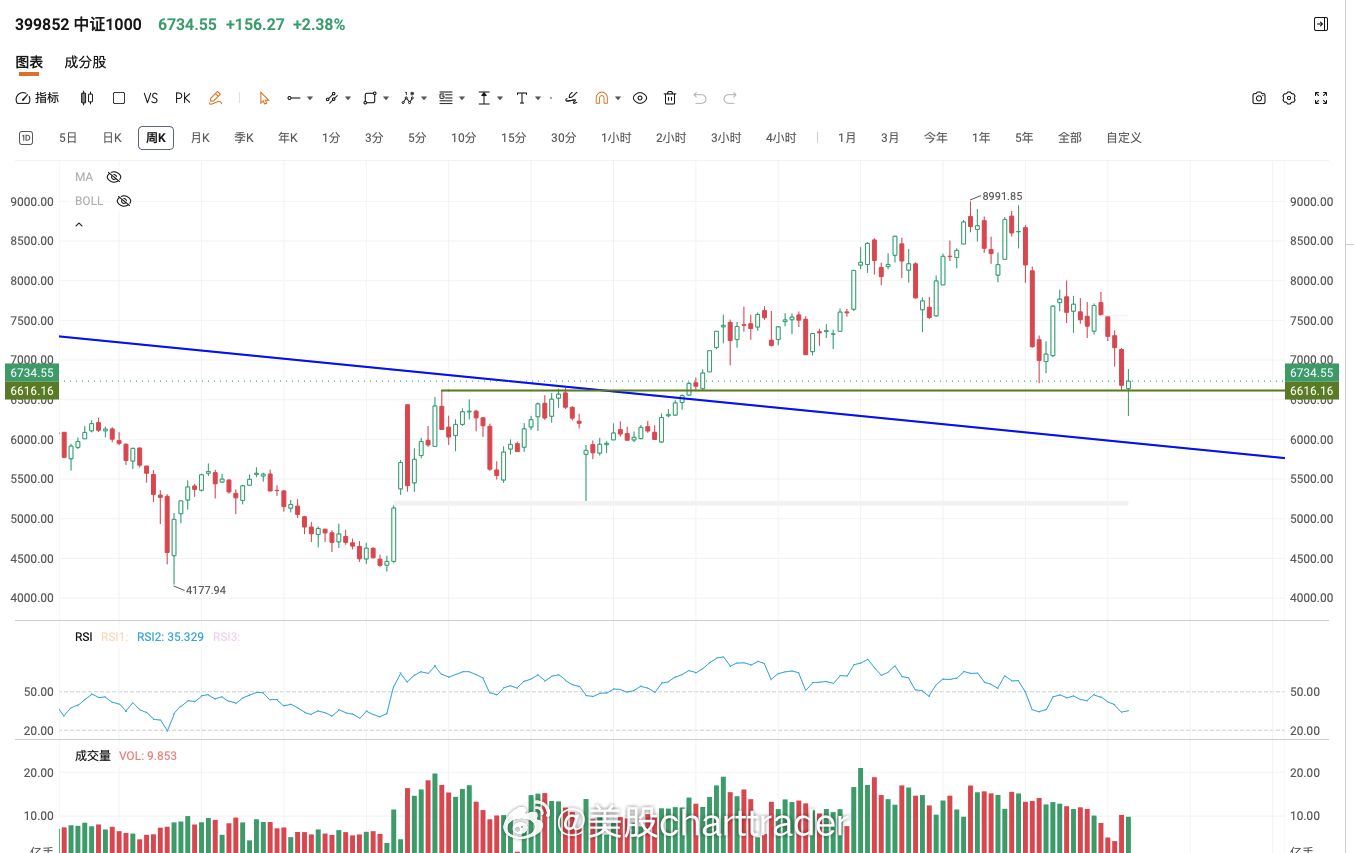Select the freehand brush drawing tool
1354x853 pixels.
click(571, 98)
